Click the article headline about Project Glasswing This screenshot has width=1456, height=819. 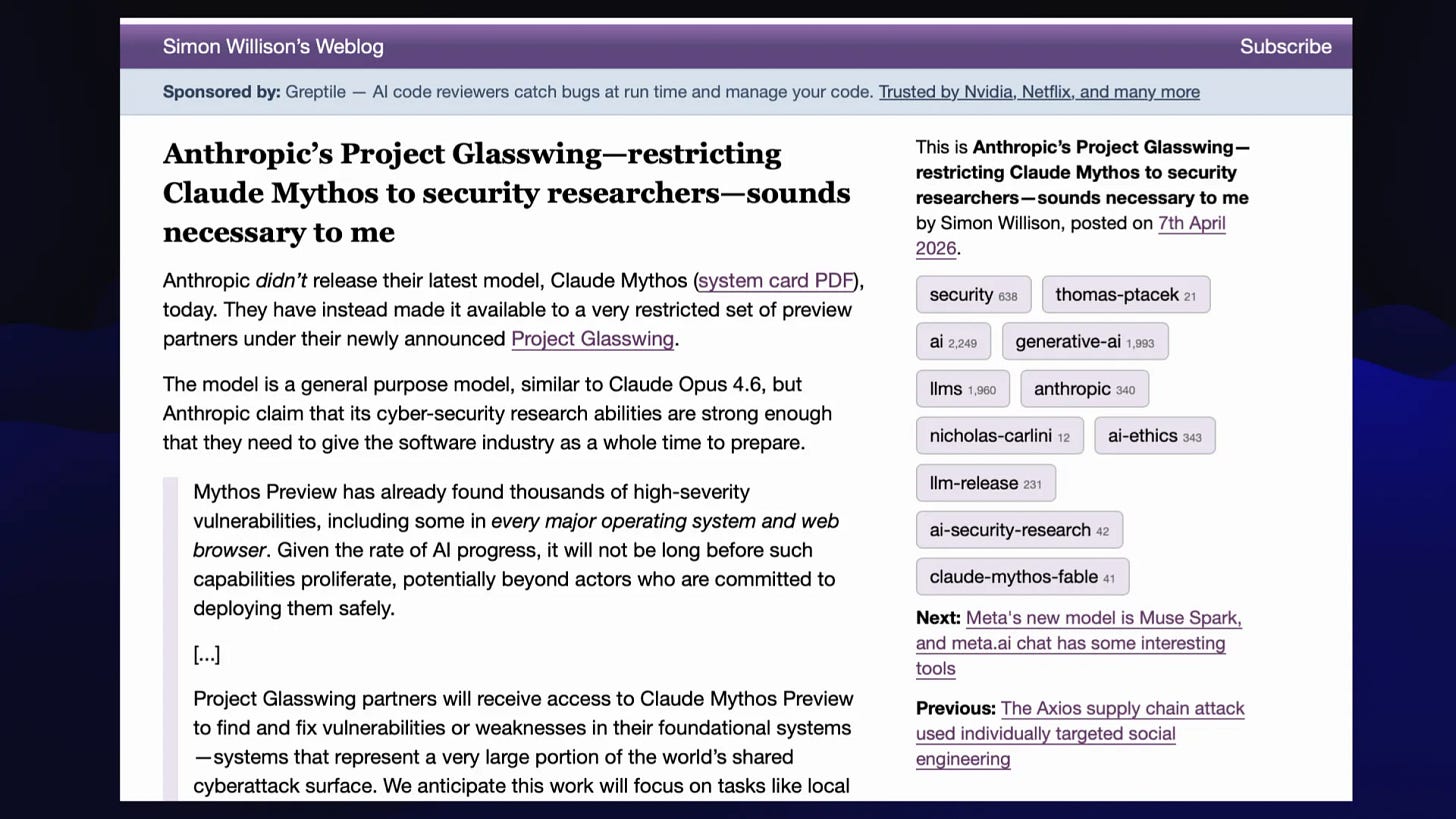(x=506, y=193)
